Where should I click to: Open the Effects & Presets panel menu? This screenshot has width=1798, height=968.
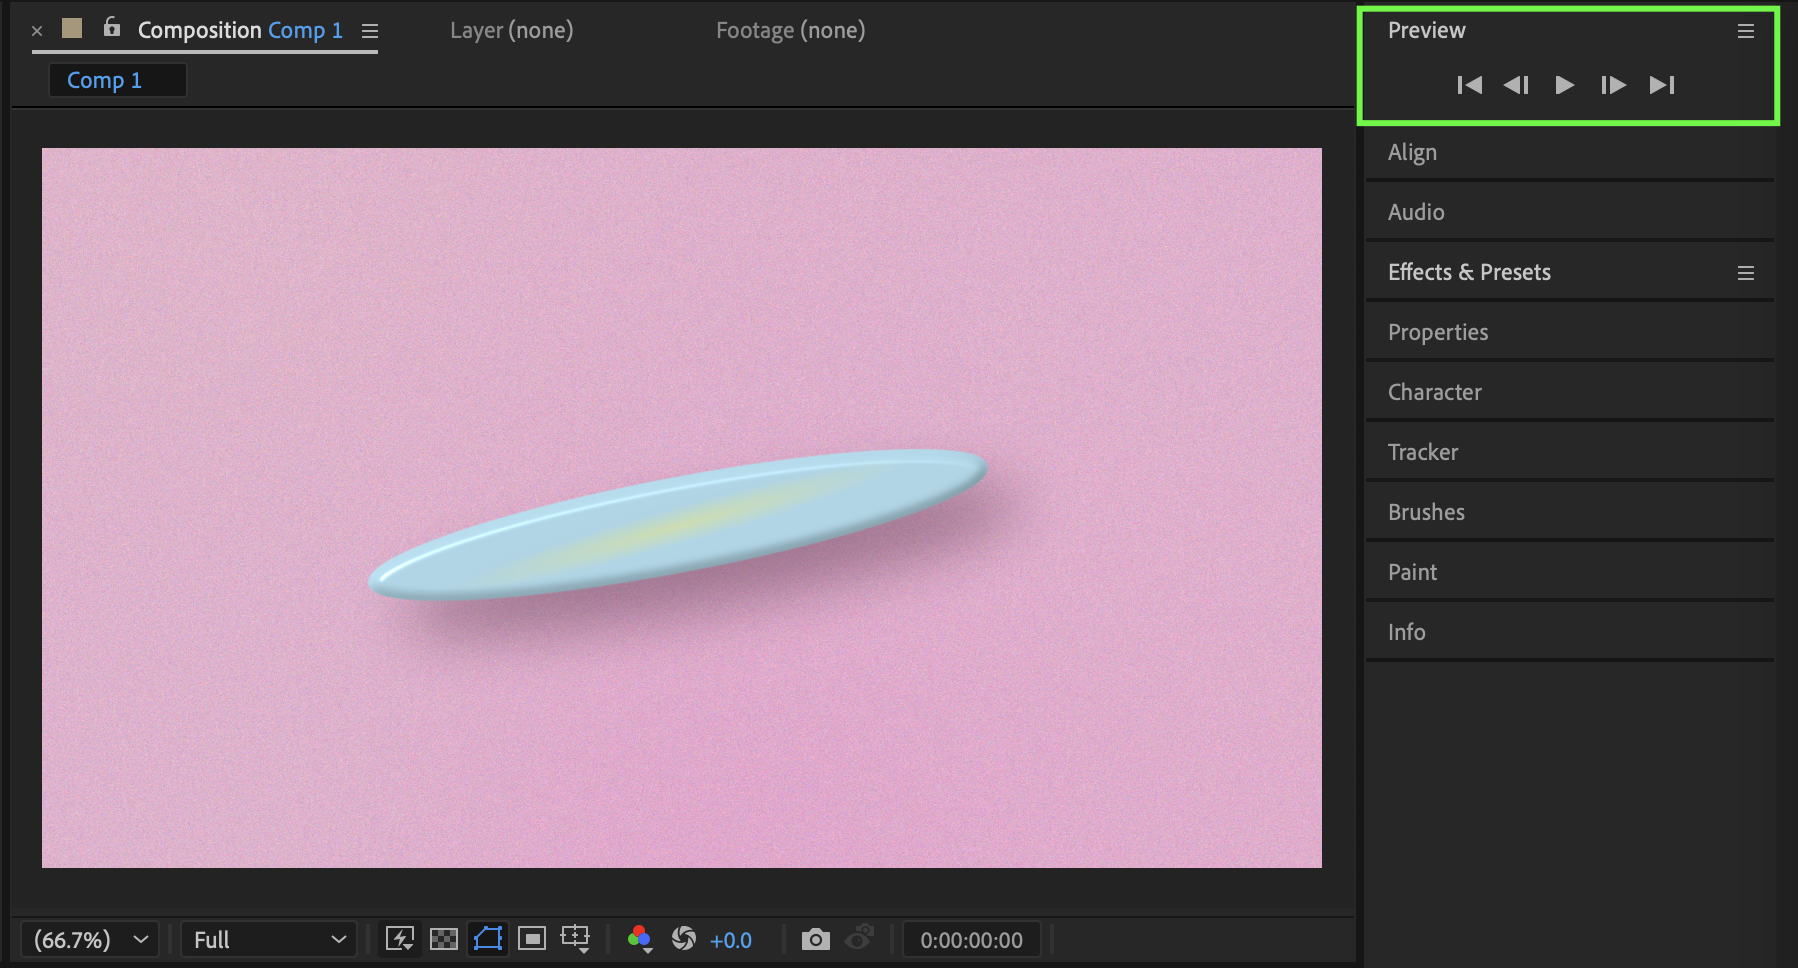pos(1745,273)
